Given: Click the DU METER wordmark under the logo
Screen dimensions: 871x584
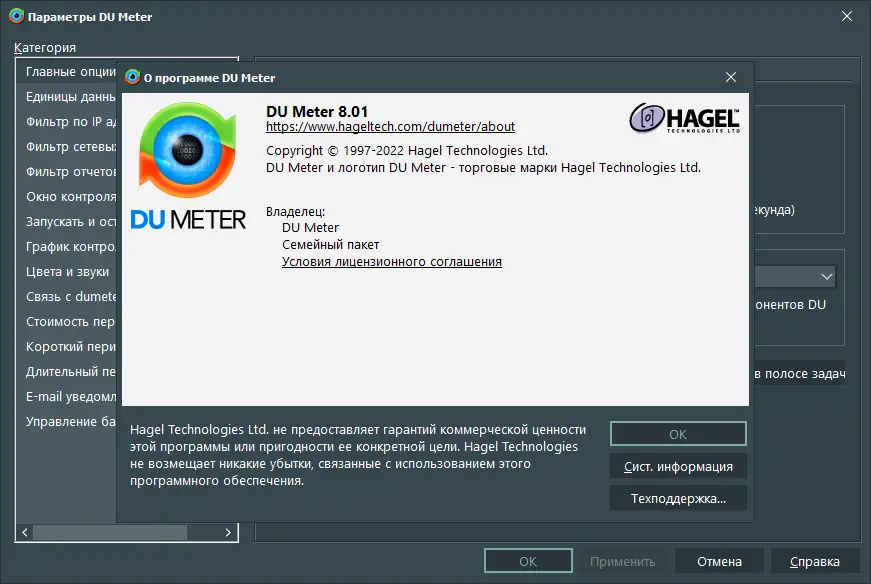Looking at the screenshot, I should (x=188, y=219).
